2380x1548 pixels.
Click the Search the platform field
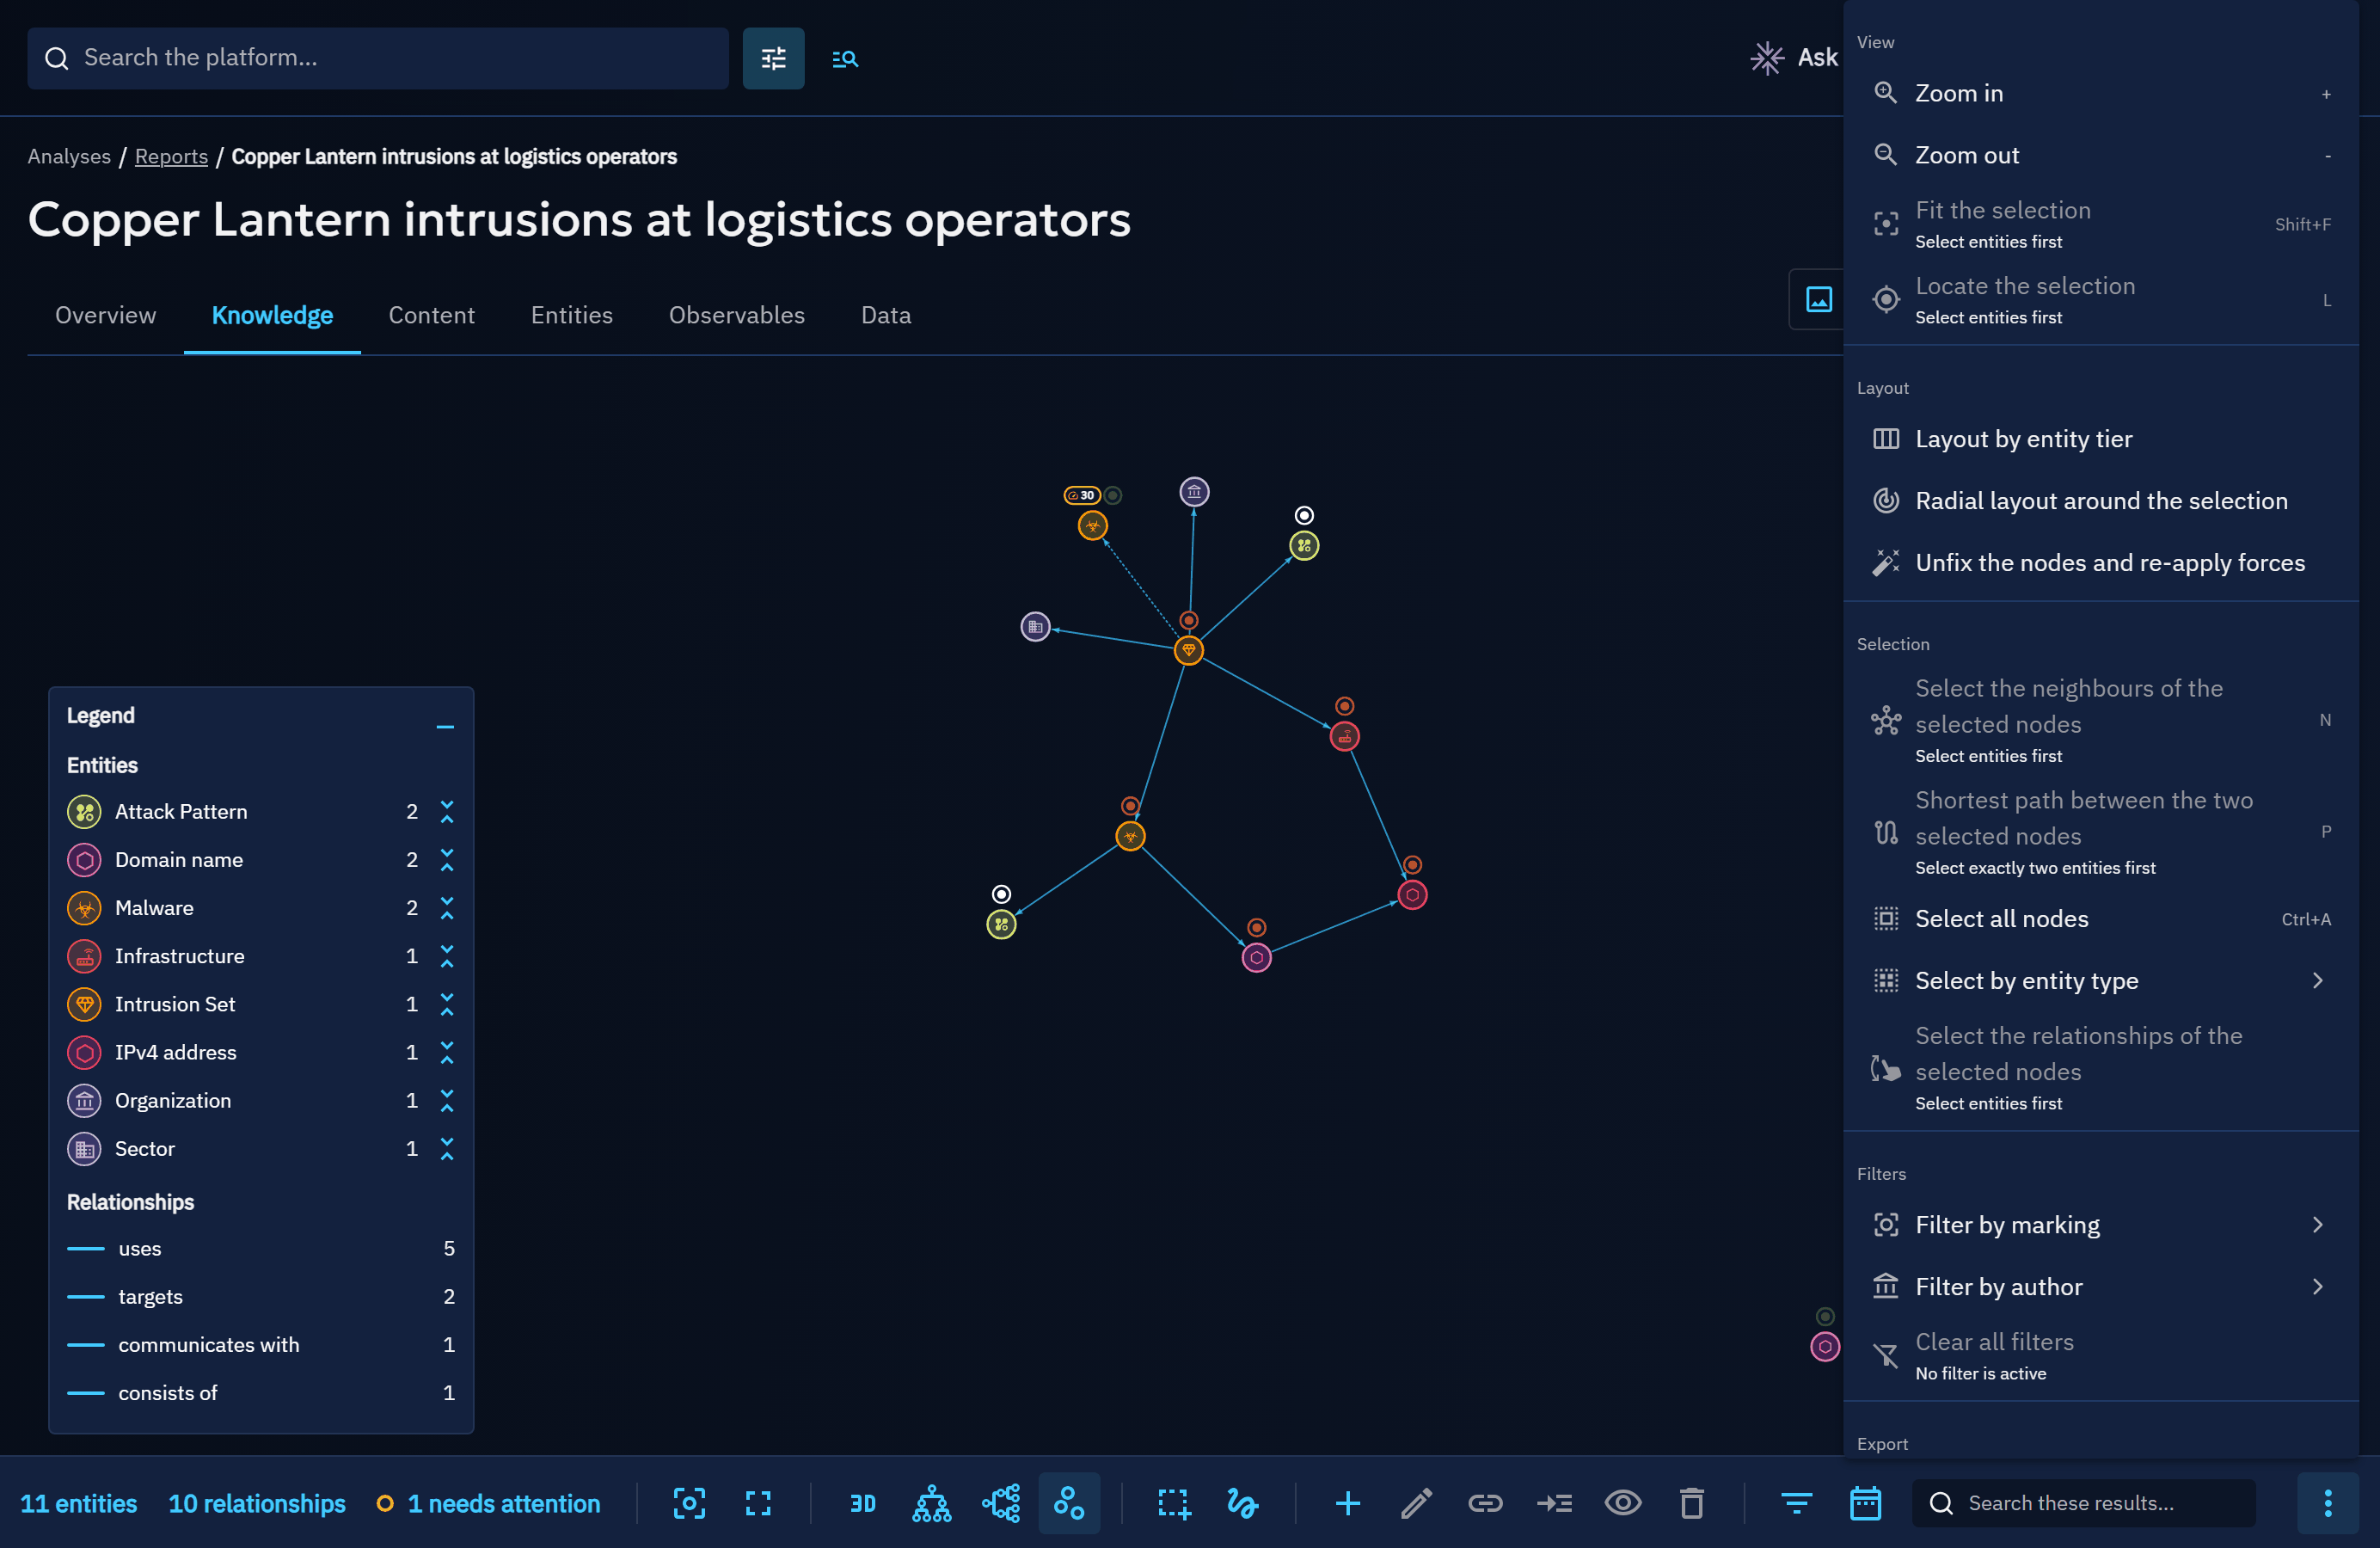click(378, 58)
